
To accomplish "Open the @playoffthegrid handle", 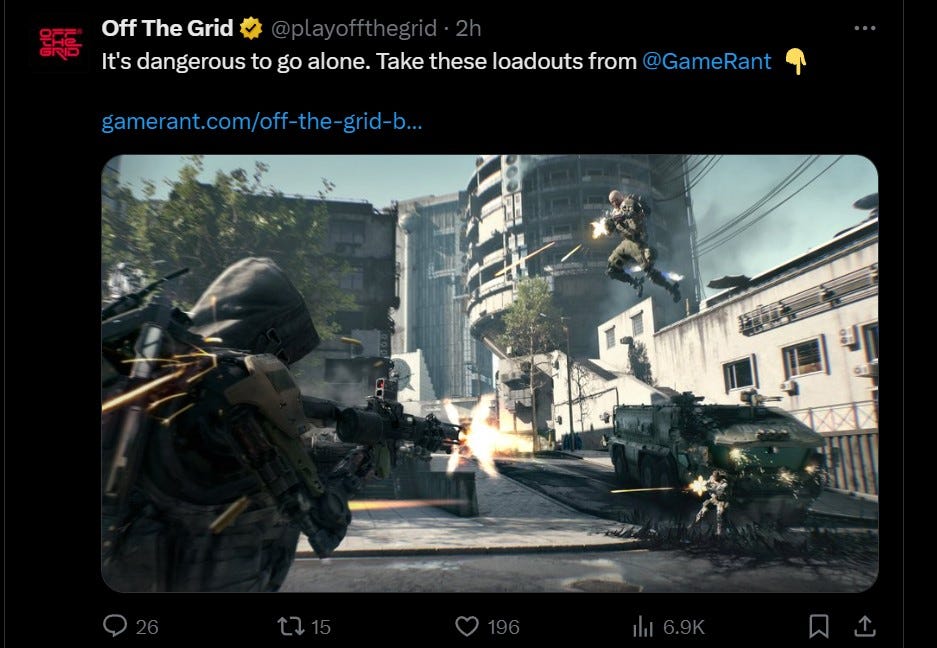I will click(354, 28).
